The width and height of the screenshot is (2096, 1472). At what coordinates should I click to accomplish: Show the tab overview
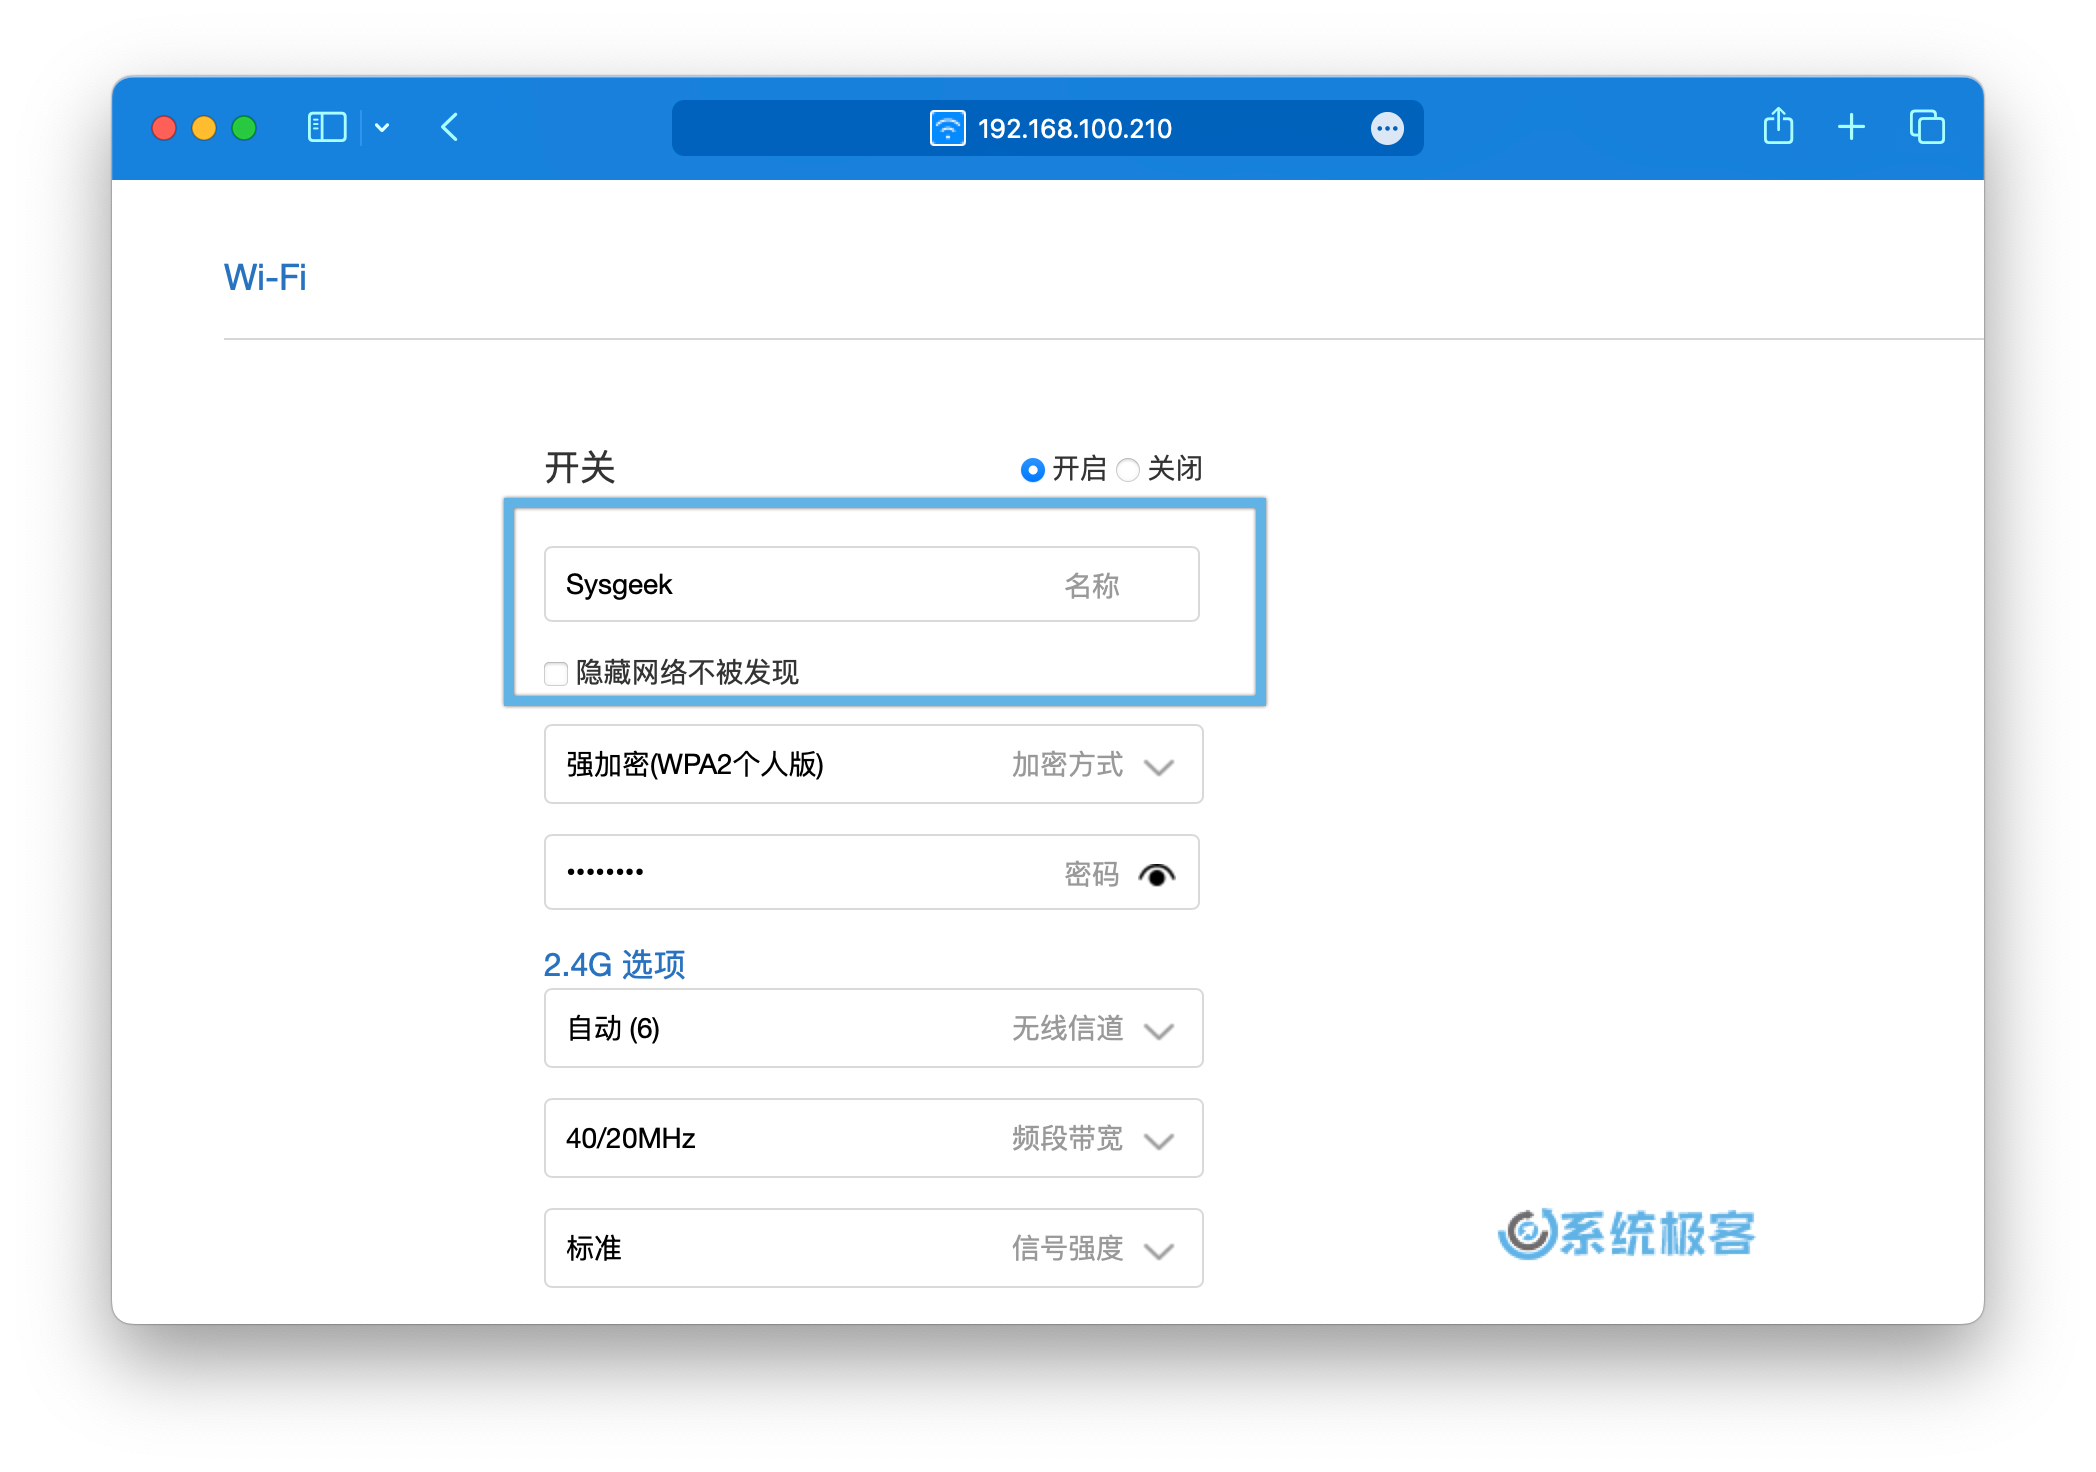point(1927,127)
